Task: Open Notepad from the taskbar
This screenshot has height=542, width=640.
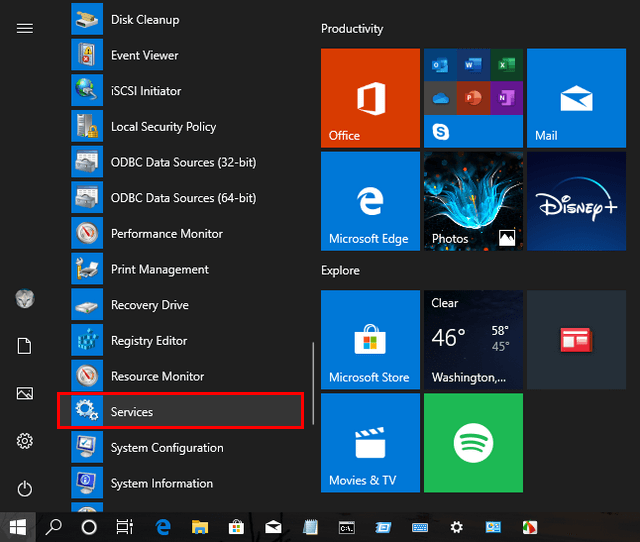Action: [310, 527]
